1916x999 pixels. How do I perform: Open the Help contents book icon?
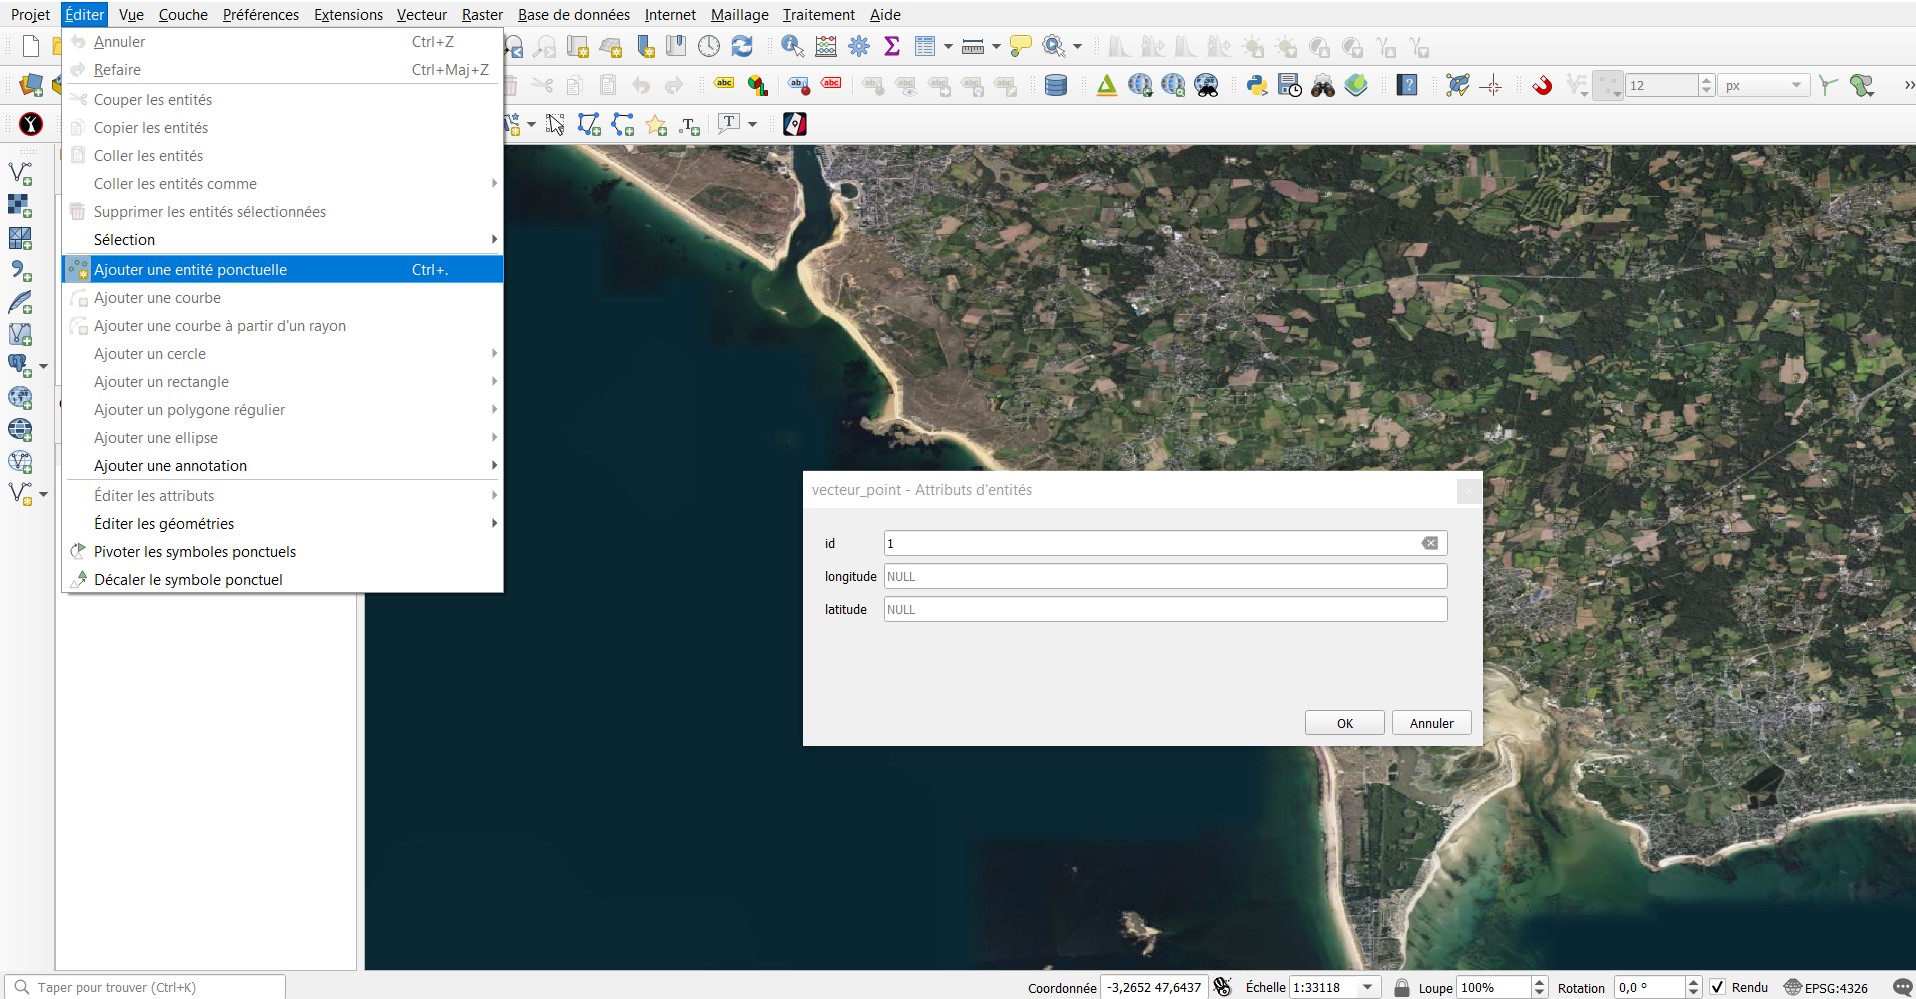pos(1407,86)
